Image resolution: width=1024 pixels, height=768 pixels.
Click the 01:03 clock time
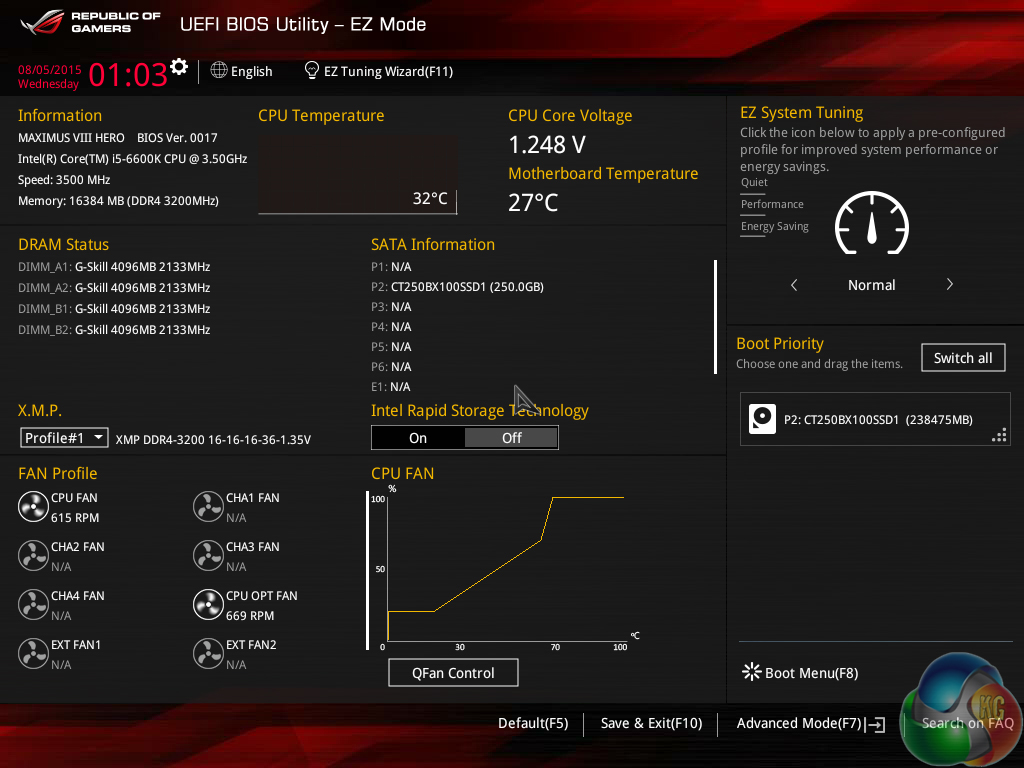(128, 74)
